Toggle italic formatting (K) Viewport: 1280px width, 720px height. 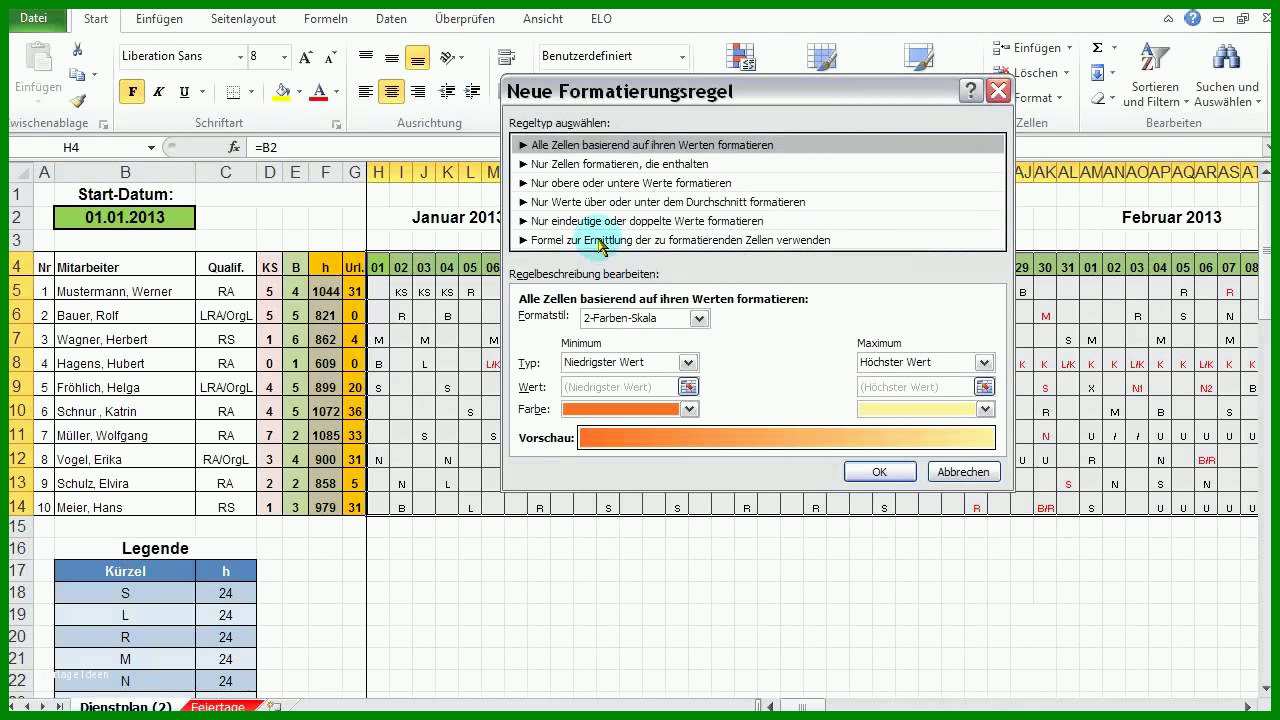click(158, 92)
